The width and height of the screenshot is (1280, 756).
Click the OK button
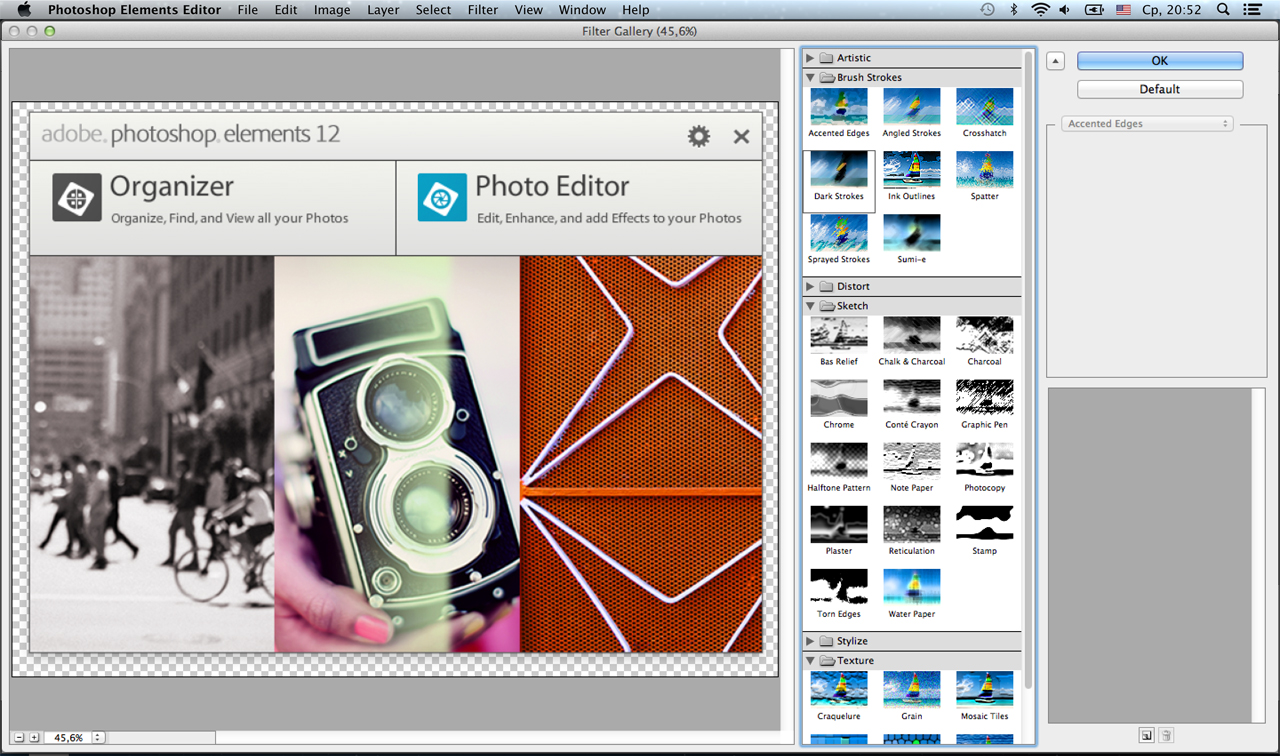(x=1160, y=61)
